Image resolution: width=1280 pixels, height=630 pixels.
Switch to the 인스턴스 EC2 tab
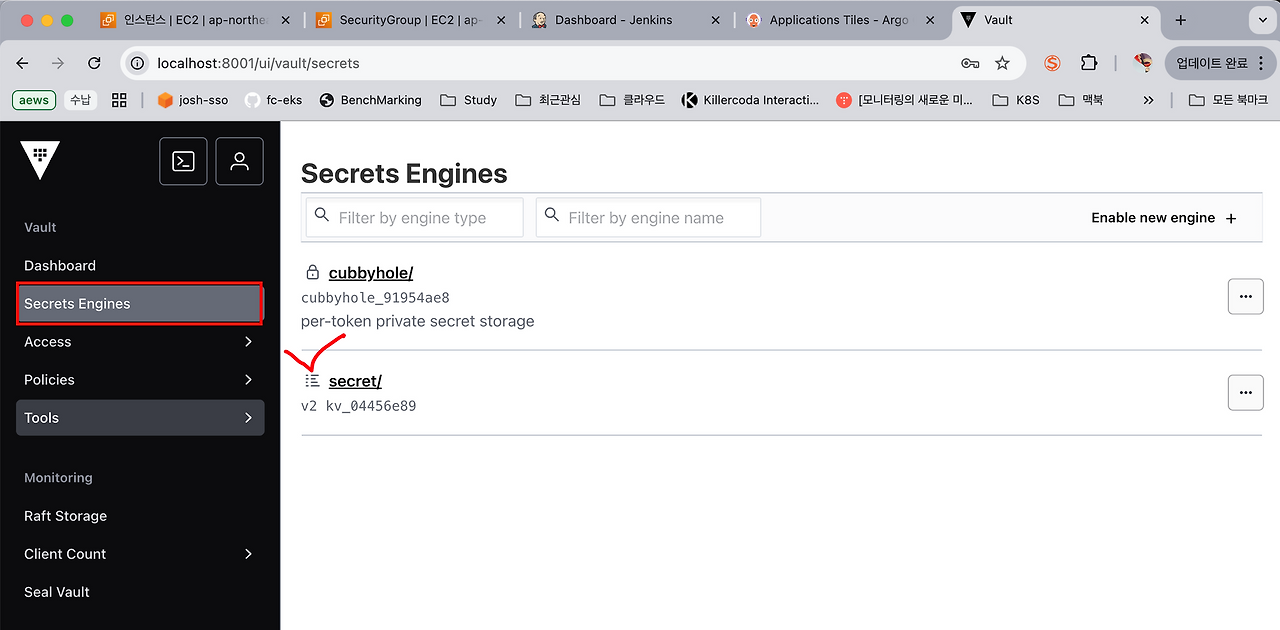pyautogui.click(x=196, y=20)
